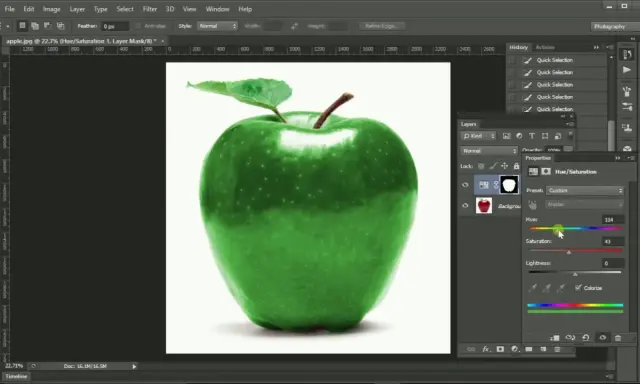Select the Subtract from selection icon
This screenshot has height=384, width=640.
48,26
